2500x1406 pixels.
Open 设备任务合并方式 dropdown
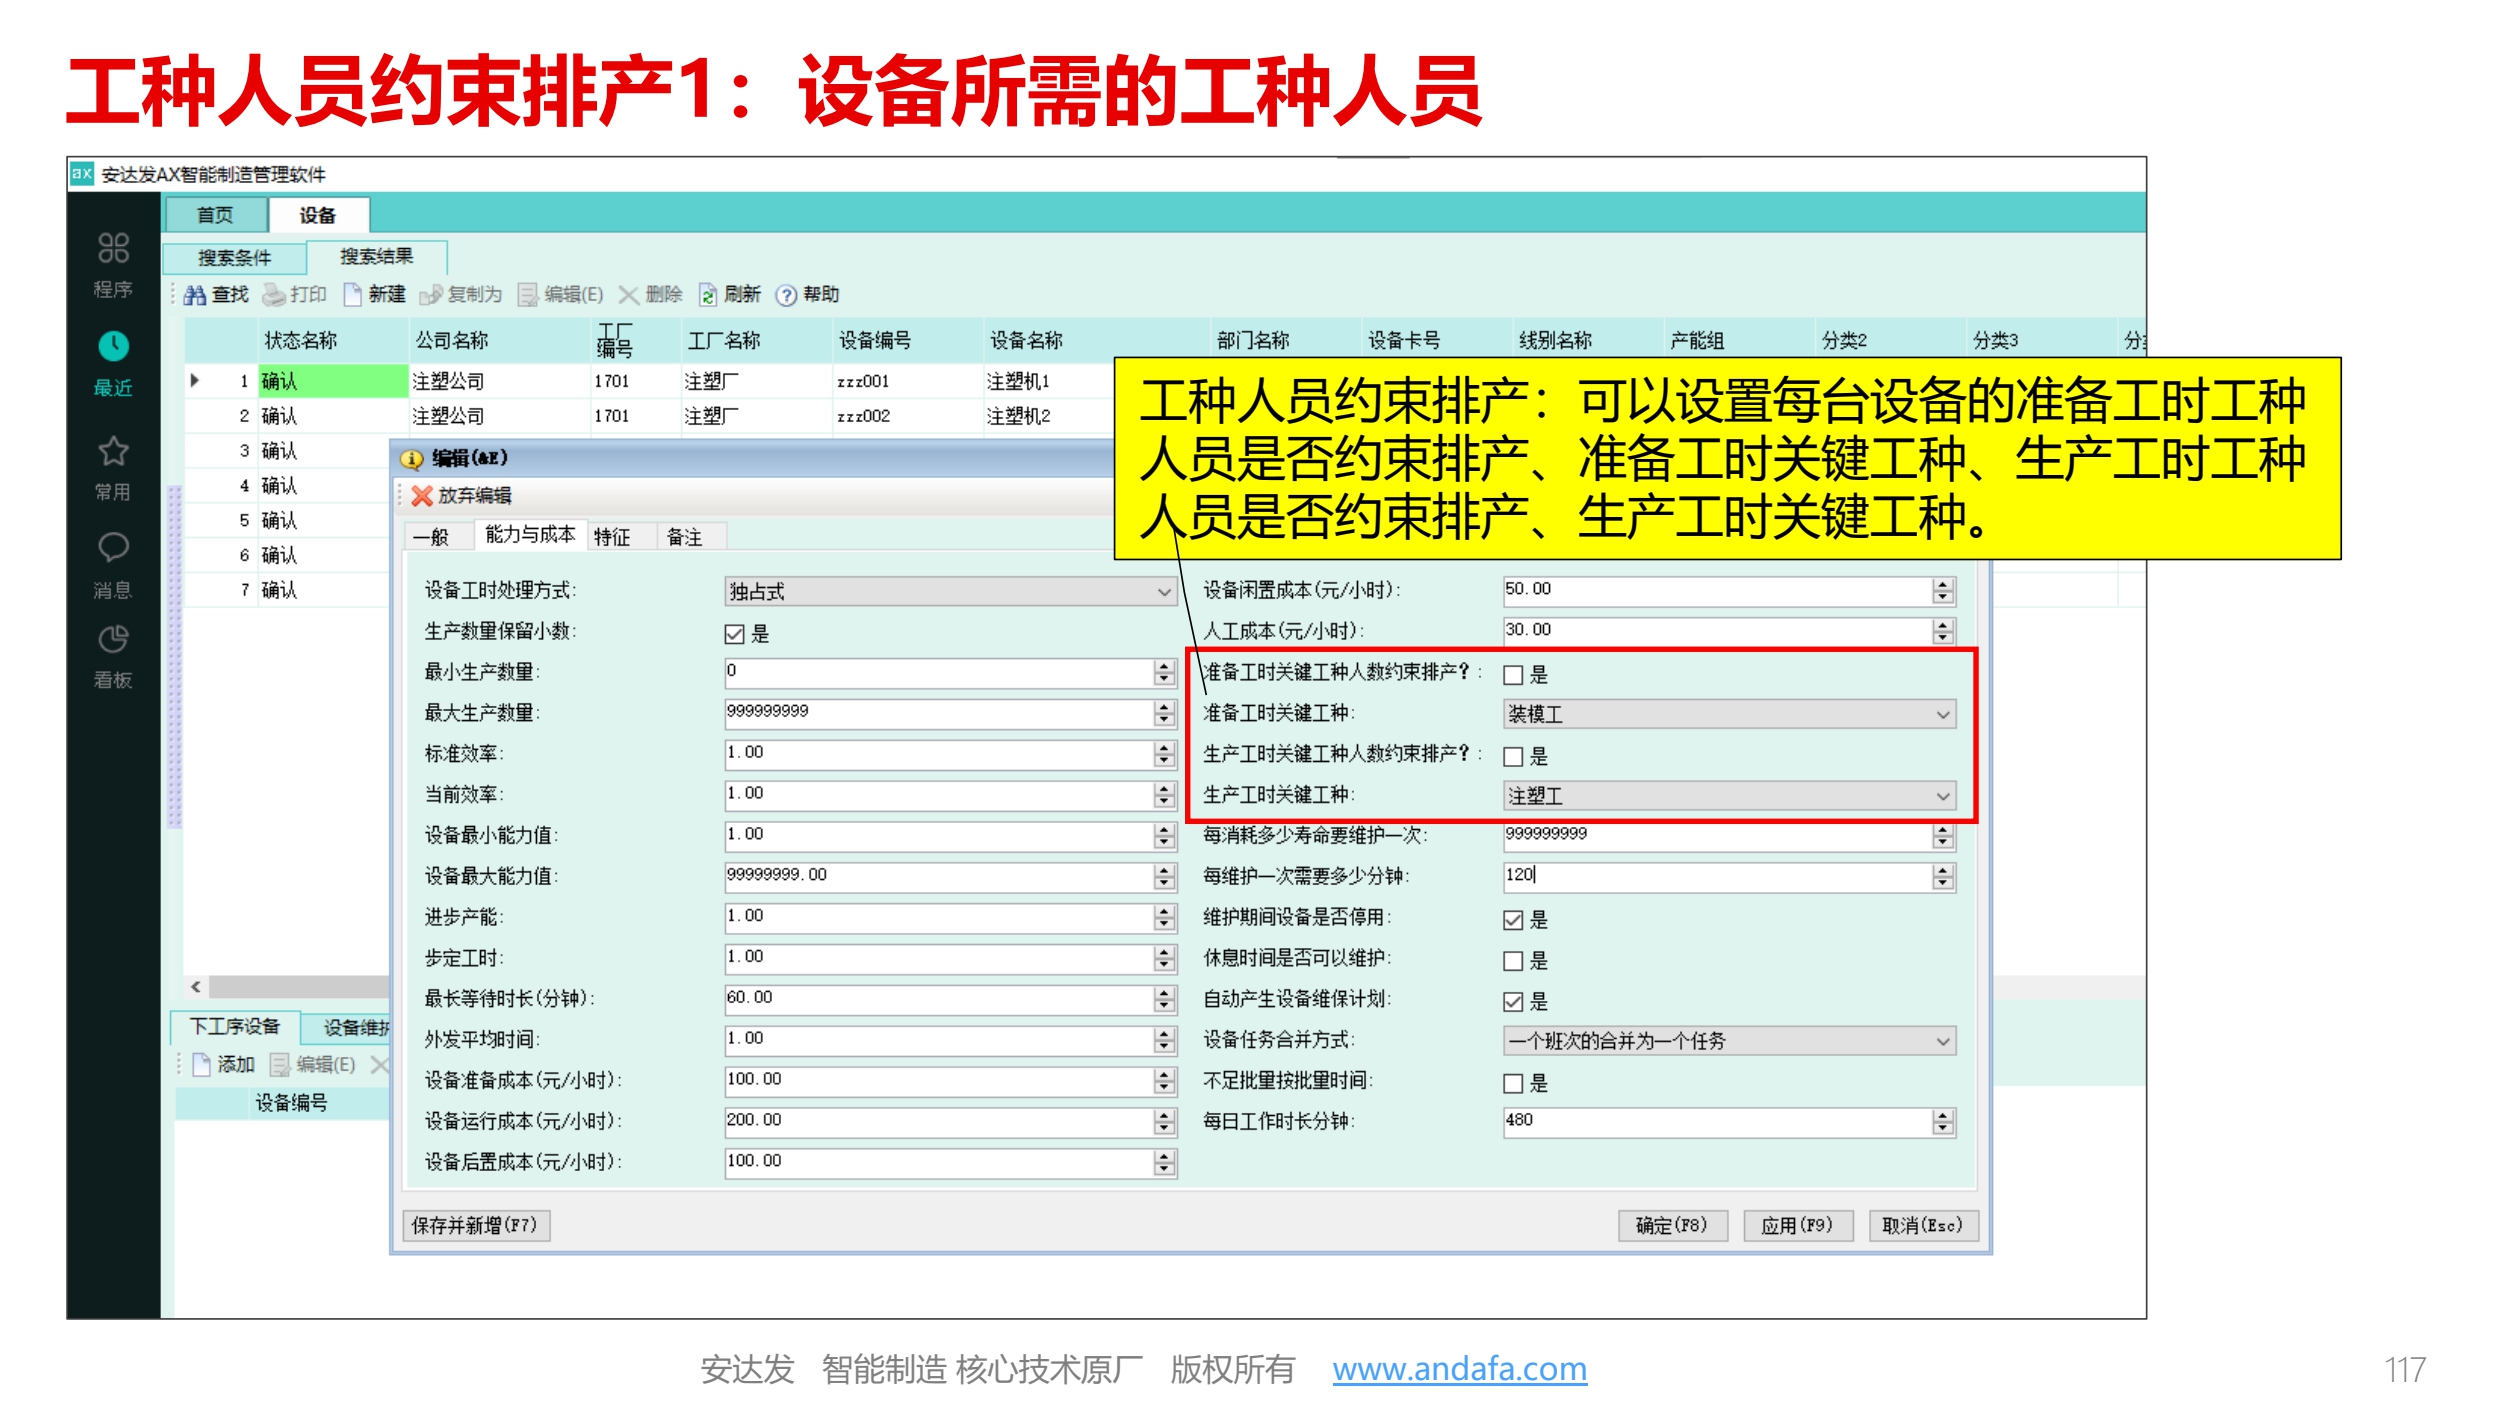[1942, 1041]
